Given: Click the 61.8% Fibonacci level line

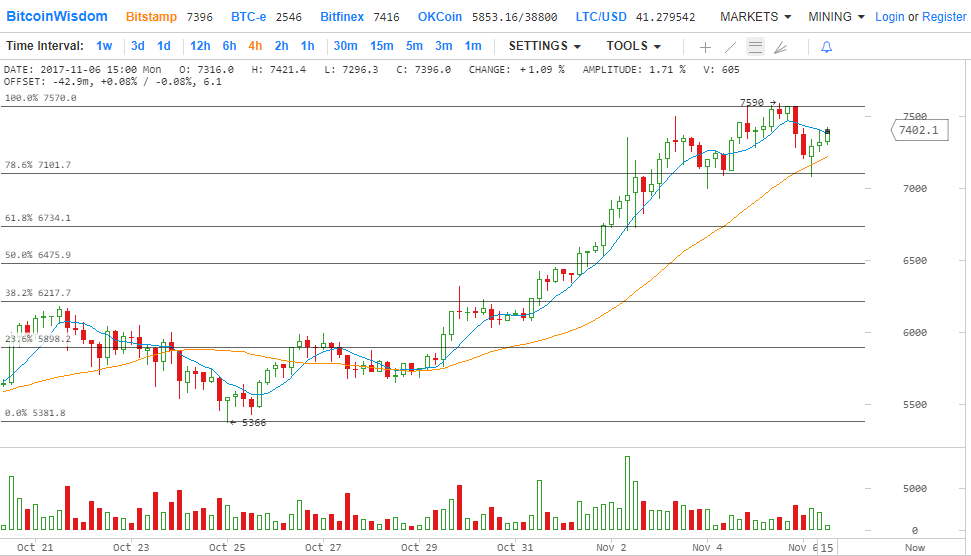Looking at the screenshot, I should pos(400,226).
